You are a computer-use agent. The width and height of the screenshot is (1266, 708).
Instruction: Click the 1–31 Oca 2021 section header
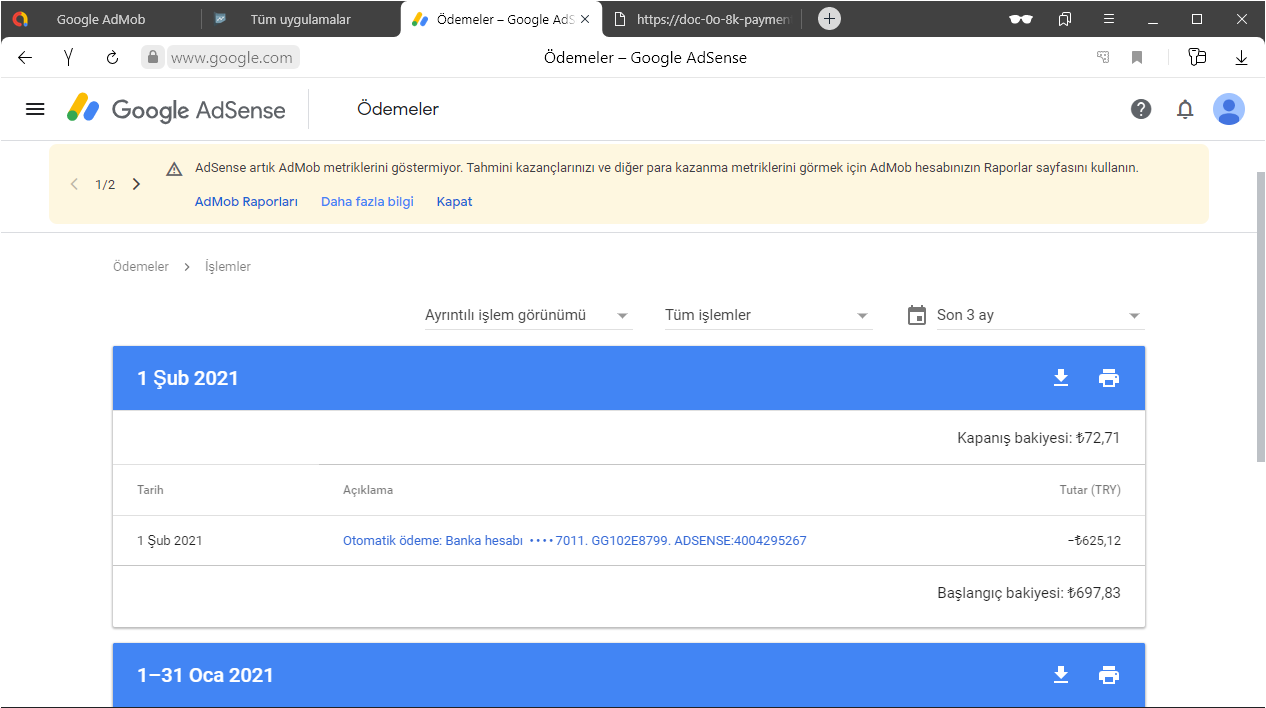tap(629, 675)
